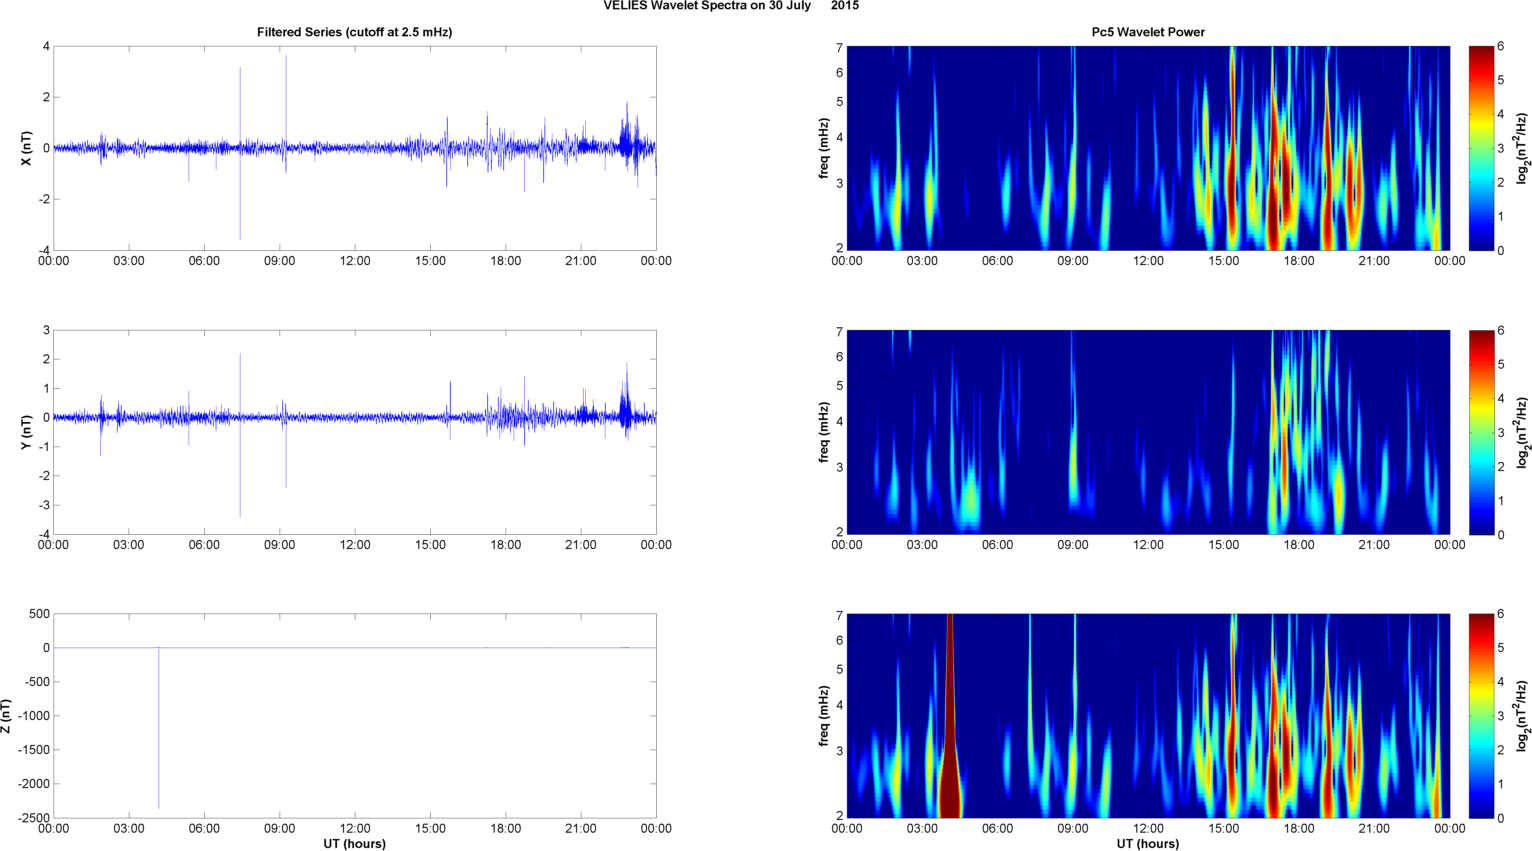Click the "Y (nT)" axis label
This screenshot has height=851, width=1532.
click(x=26, y=432)
